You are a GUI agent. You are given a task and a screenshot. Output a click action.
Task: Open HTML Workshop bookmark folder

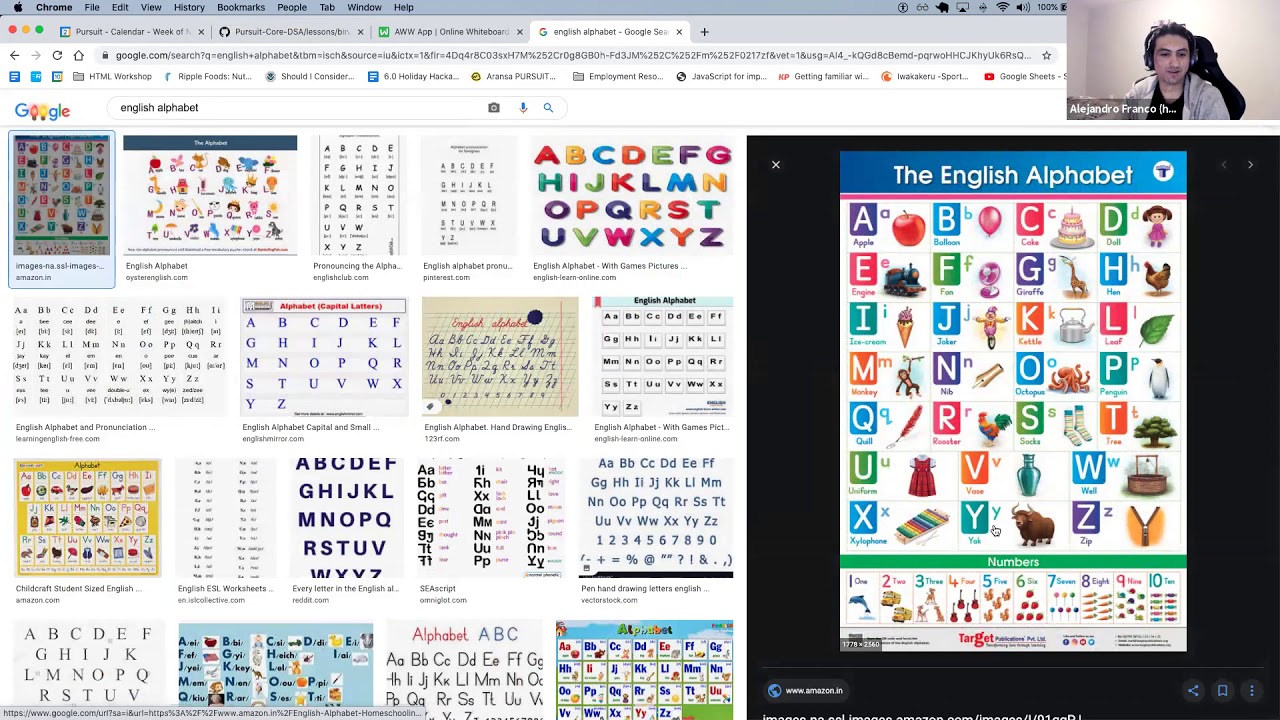tap(111, 76)
